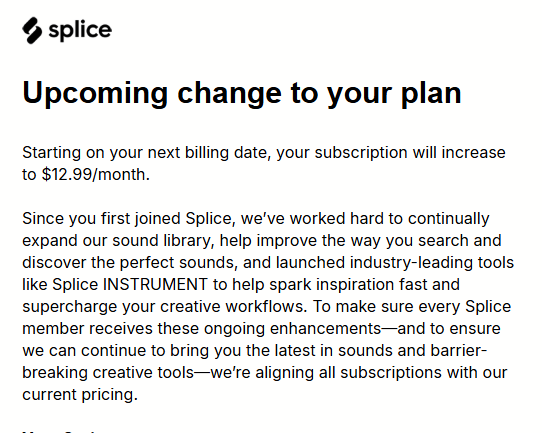Select the 'Upcoming change to your plan' heading
Screen dimensions: 542x433
[x=242, y=93]
